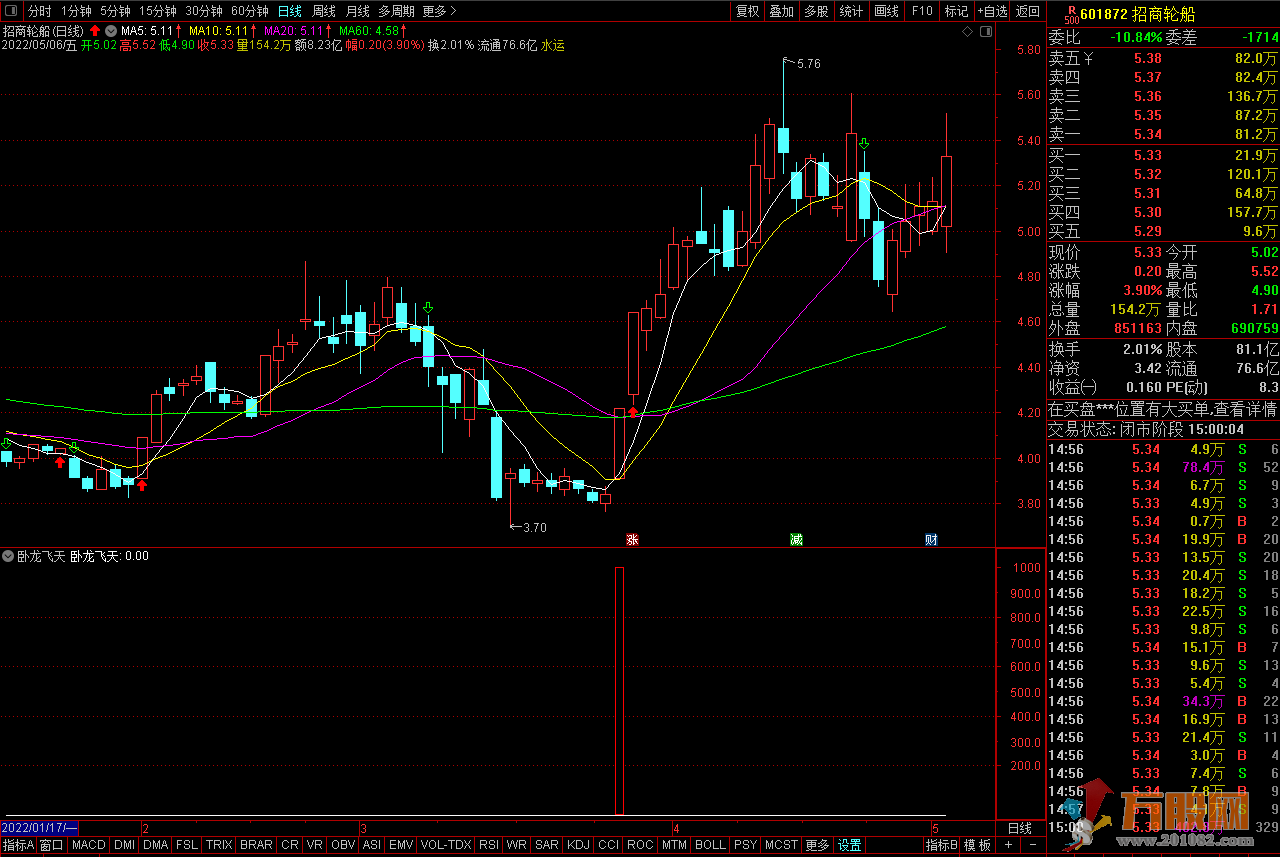
Task: Toggle the panel layout icon beside the diamond
Action: 985,32
